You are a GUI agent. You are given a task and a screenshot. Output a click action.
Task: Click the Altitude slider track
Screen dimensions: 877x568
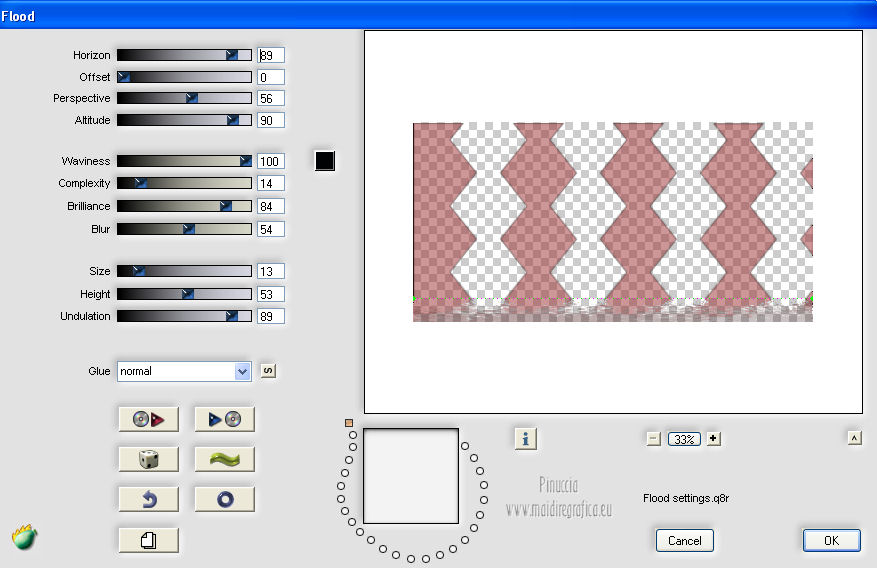coord(184,120)
